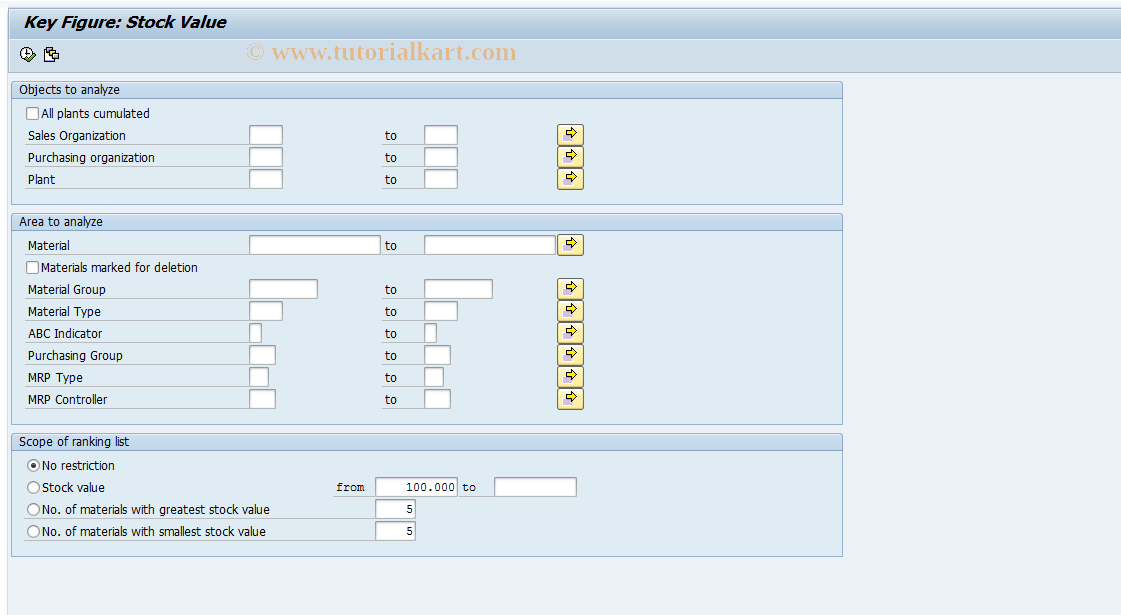Open multiple selection for MRP Controller
Viewport: 1121px width, 615px height.
[x=570, y=398]
